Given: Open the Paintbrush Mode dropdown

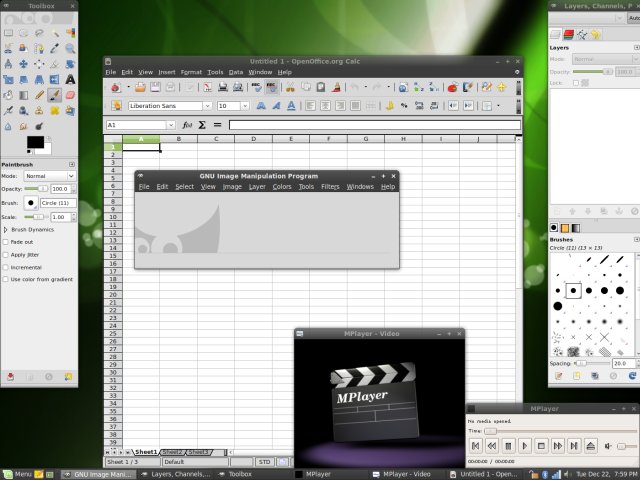Looking at the screenshot, I should point(49,176).
